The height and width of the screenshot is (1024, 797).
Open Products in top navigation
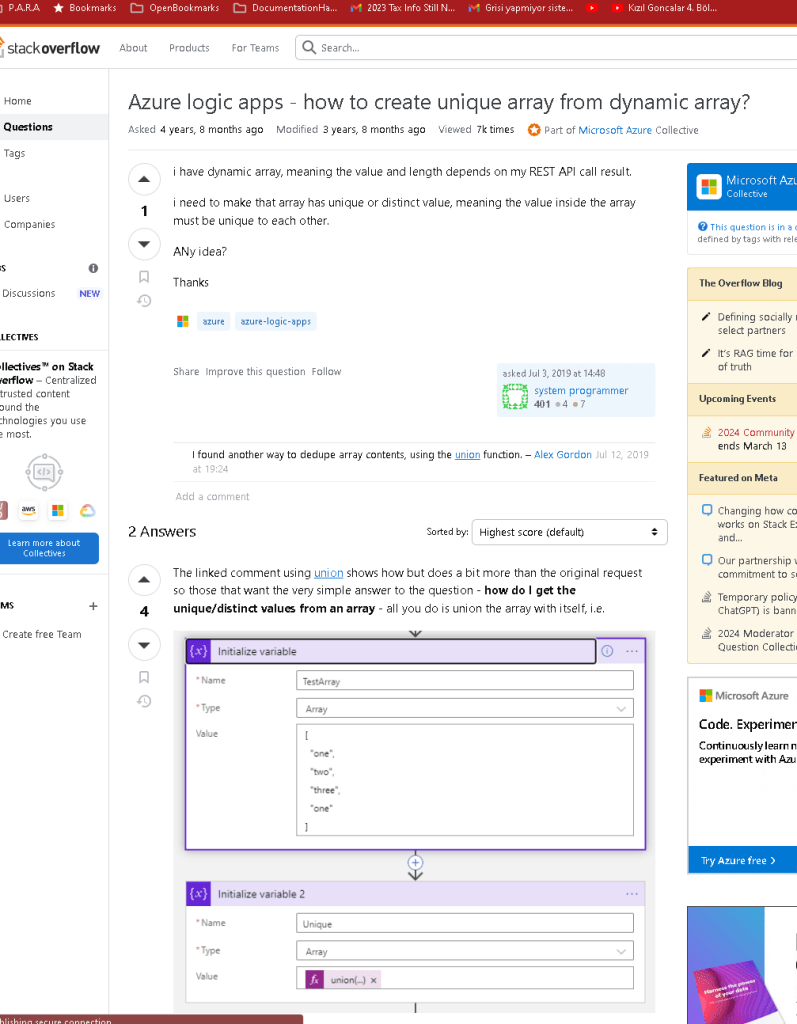coord(189,48)
